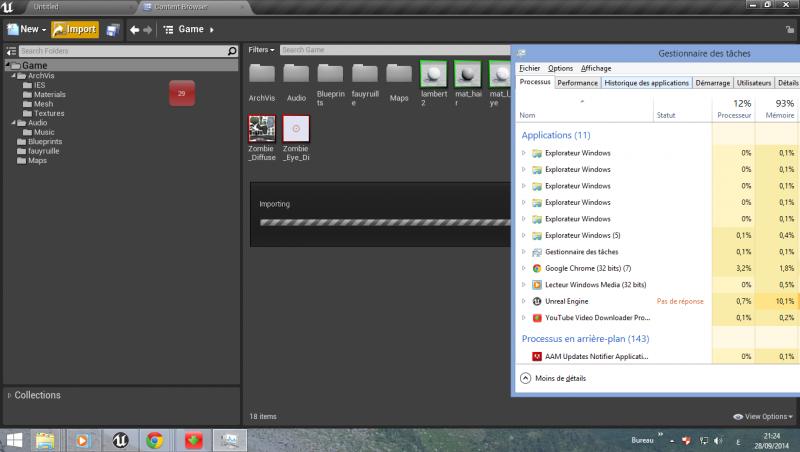Select the Google Chrome process icon
Screen dimensions: 800x452
pyautogui.click(x=537, y=268)
